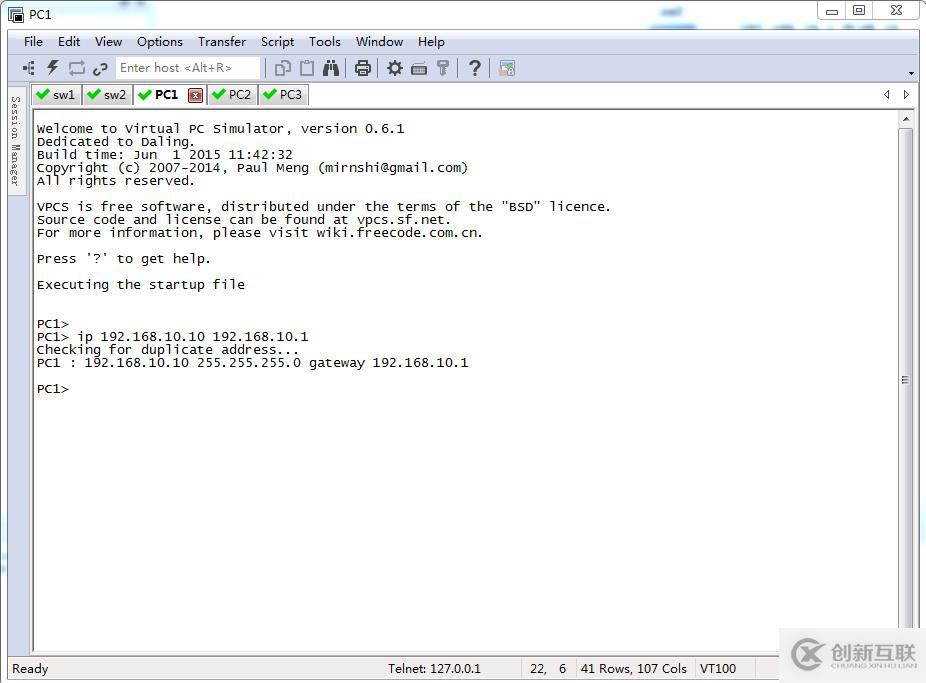The width and height of the screenshot is (926, 683).
Task: Click the 'ip 192.168.10.10 192.168.10.1' command text
Action: pos(193,337)
